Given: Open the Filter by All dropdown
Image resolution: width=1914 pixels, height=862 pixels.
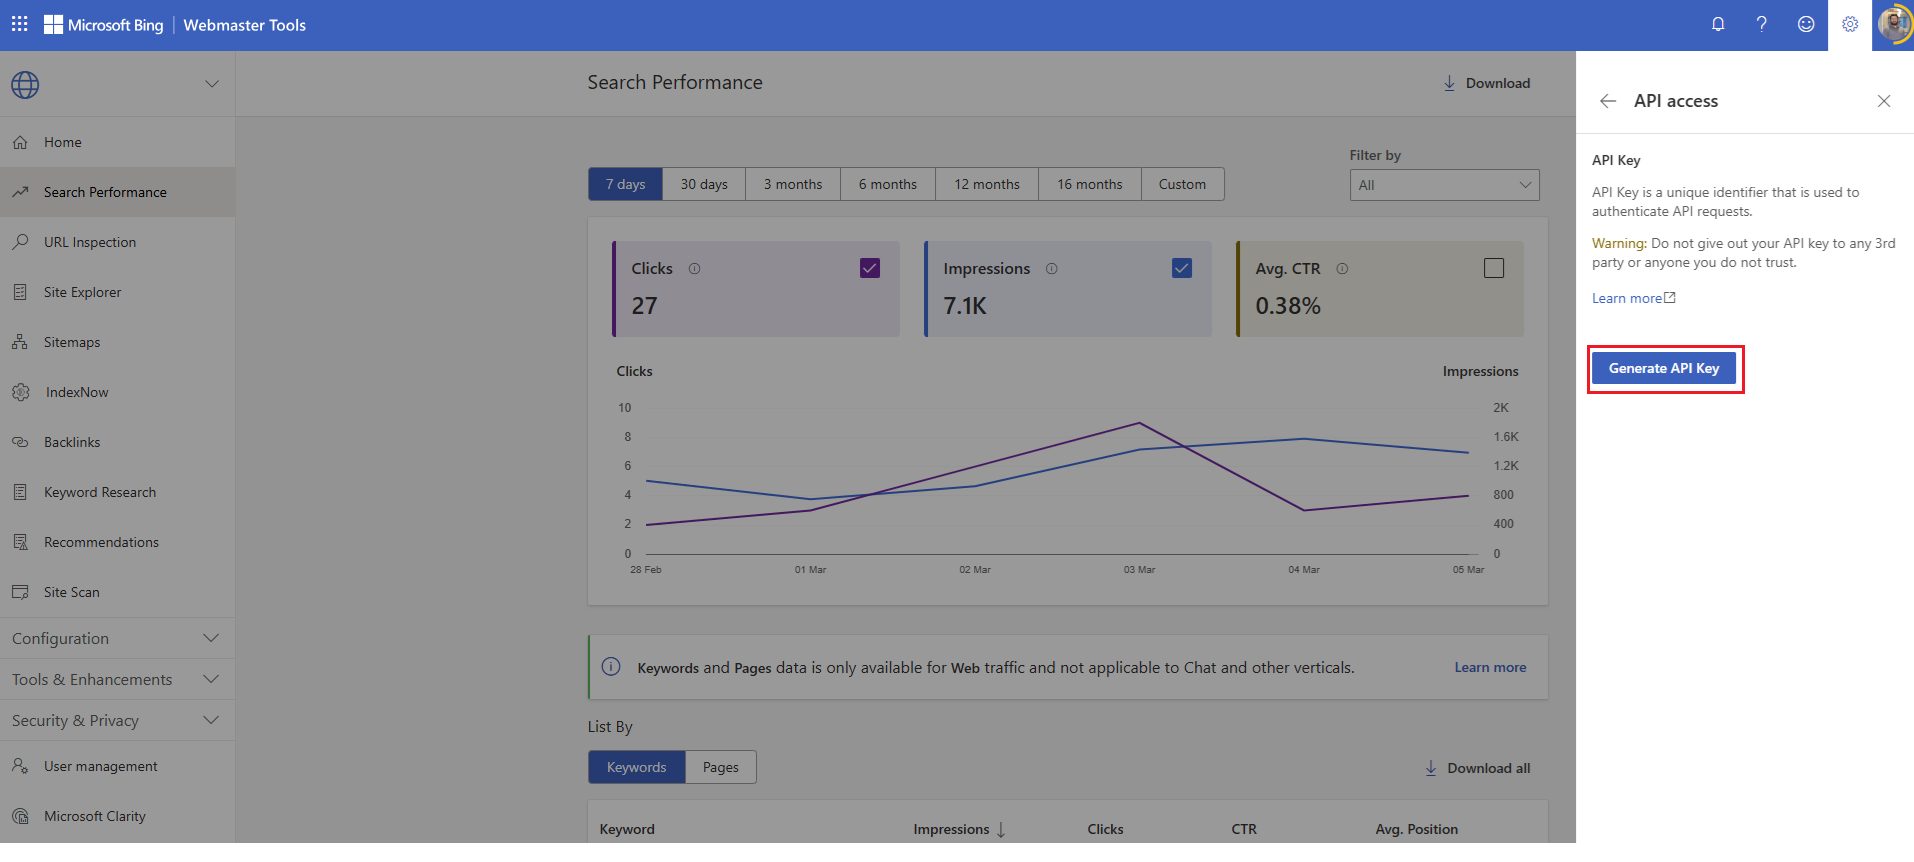Looking at the screenshot, I should [1444, 185].
